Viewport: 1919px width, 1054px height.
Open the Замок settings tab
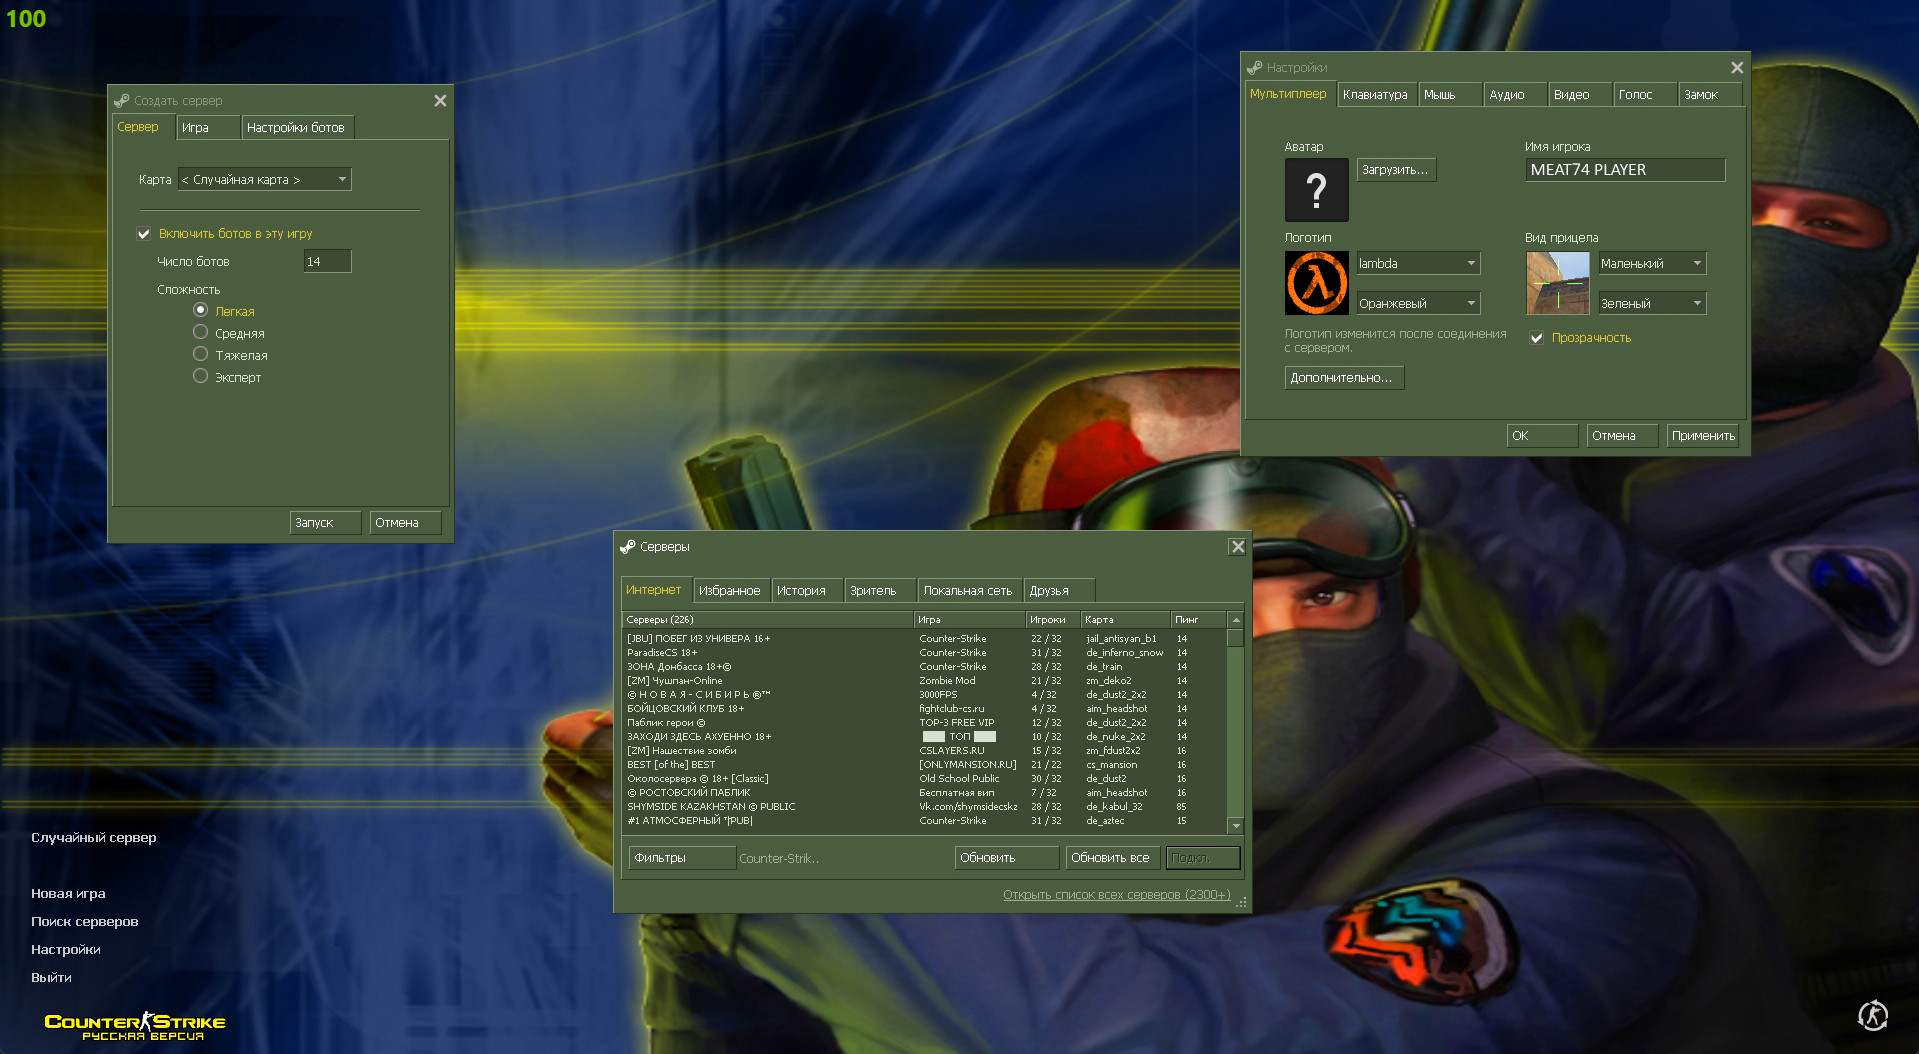[1709, 95]
